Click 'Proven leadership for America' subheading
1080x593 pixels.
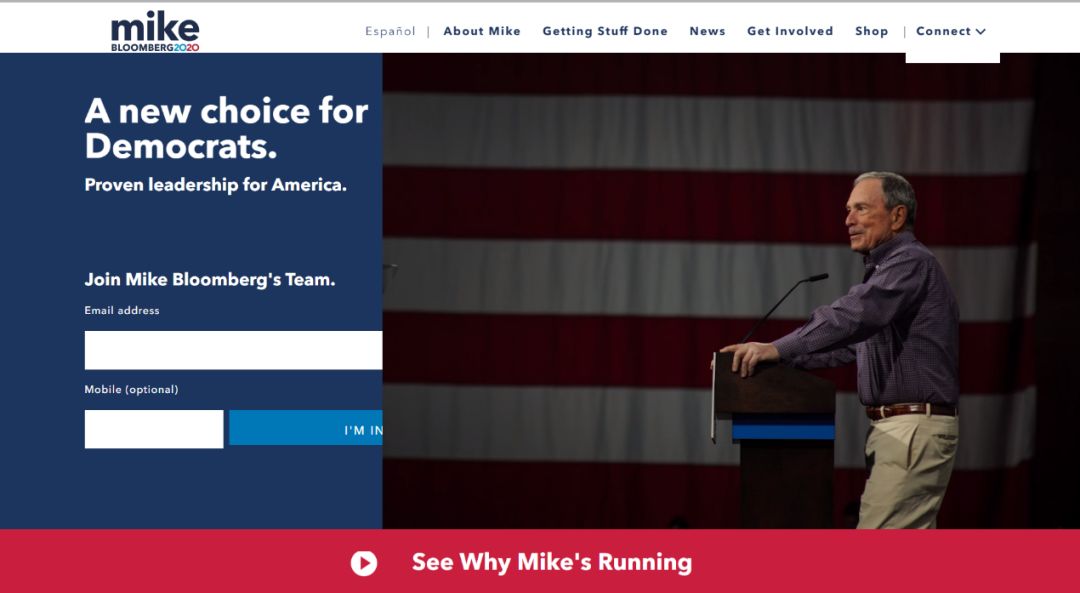(215, 185)
